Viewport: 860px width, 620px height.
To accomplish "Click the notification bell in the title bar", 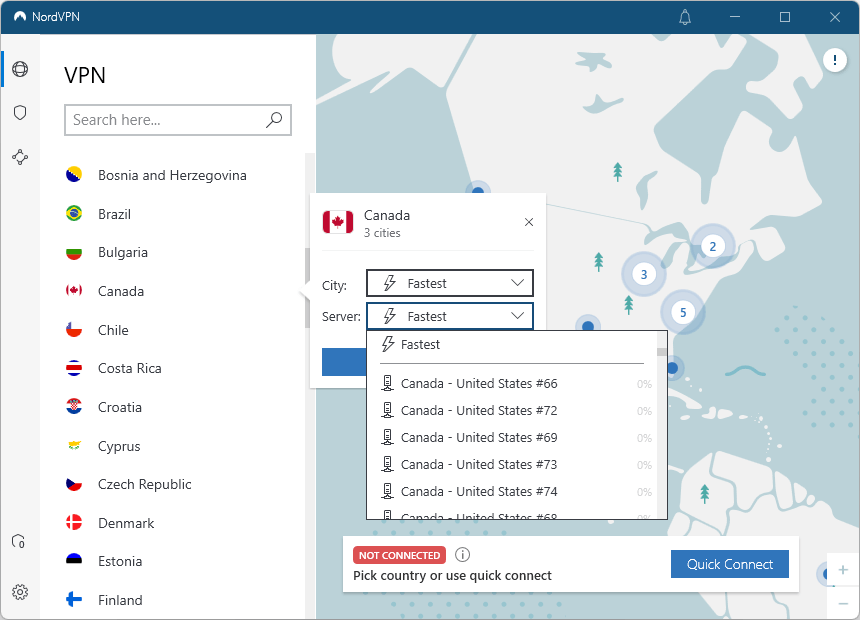I will [684, 17].
